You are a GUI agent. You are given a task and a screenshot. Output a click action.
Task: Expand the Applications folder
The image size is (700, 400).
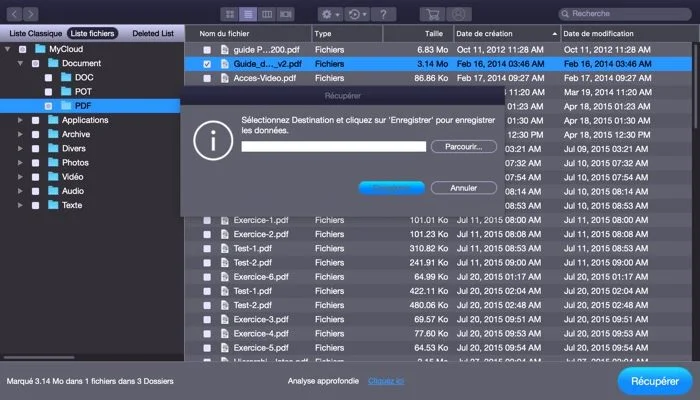pos(21,120)
